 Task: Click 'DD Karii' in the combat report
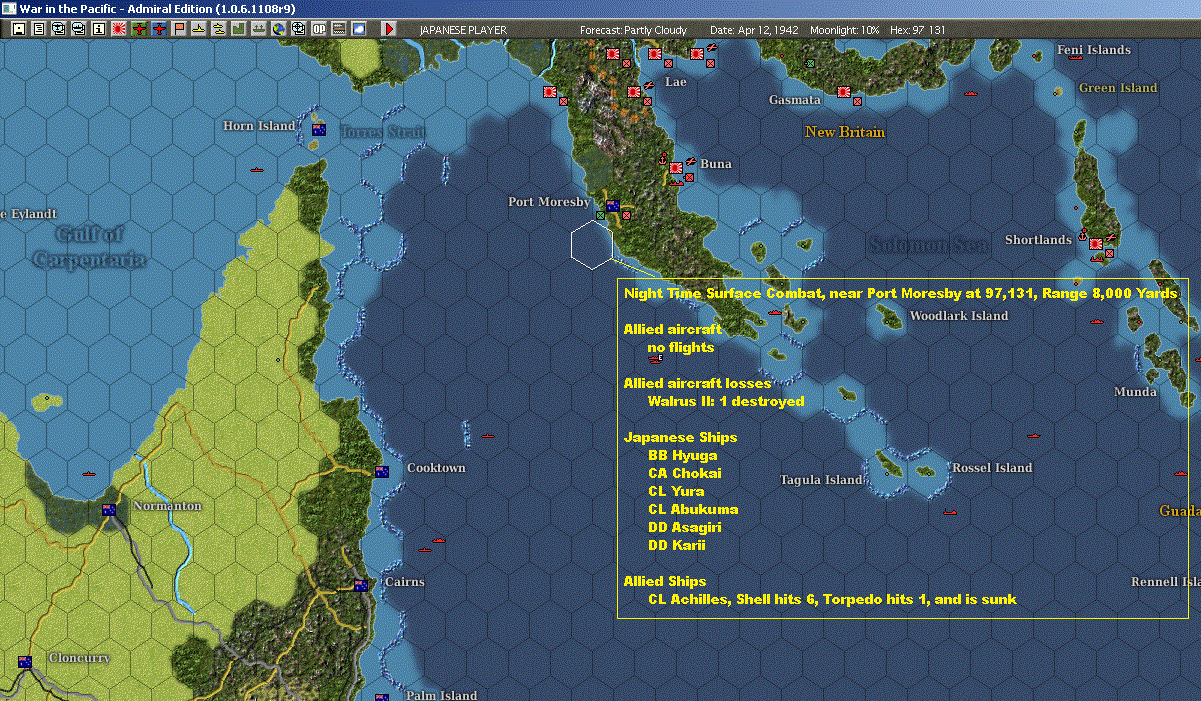677,546
